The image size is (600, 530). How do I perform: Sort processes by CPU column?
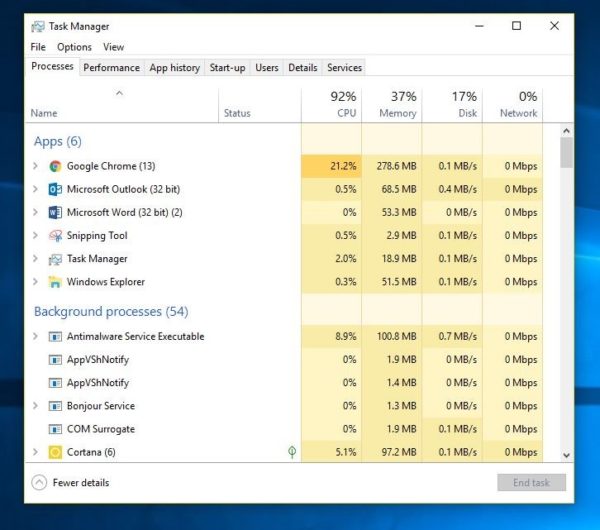331,105
